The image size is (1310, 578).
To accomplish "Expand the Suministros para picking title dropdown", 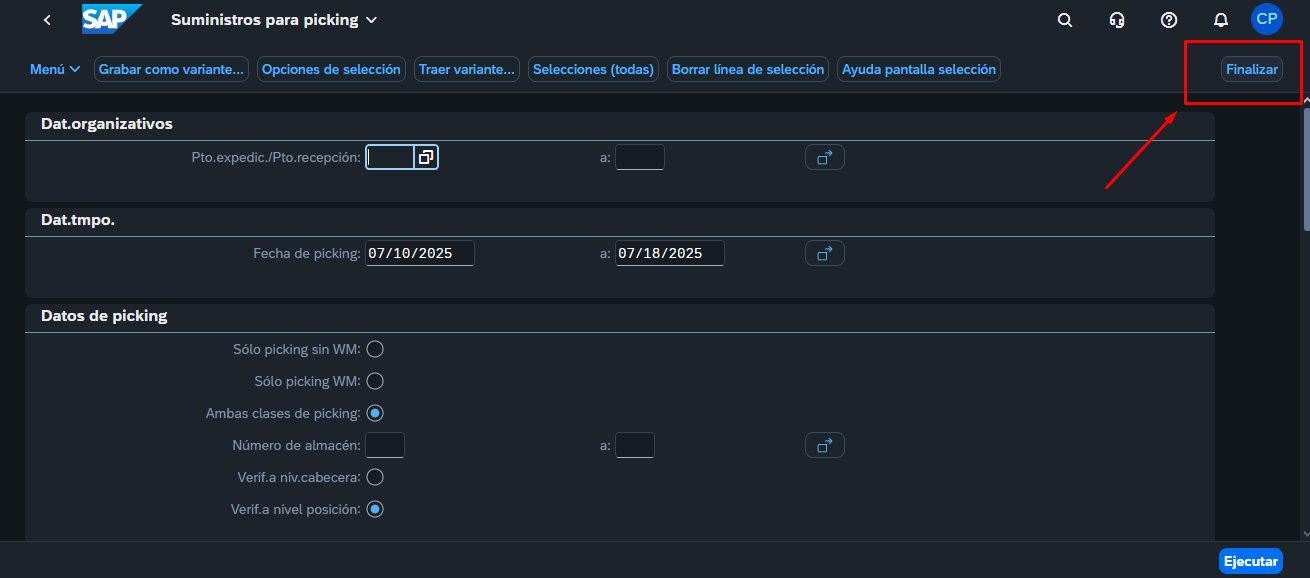I will click(x=372, y=20).
